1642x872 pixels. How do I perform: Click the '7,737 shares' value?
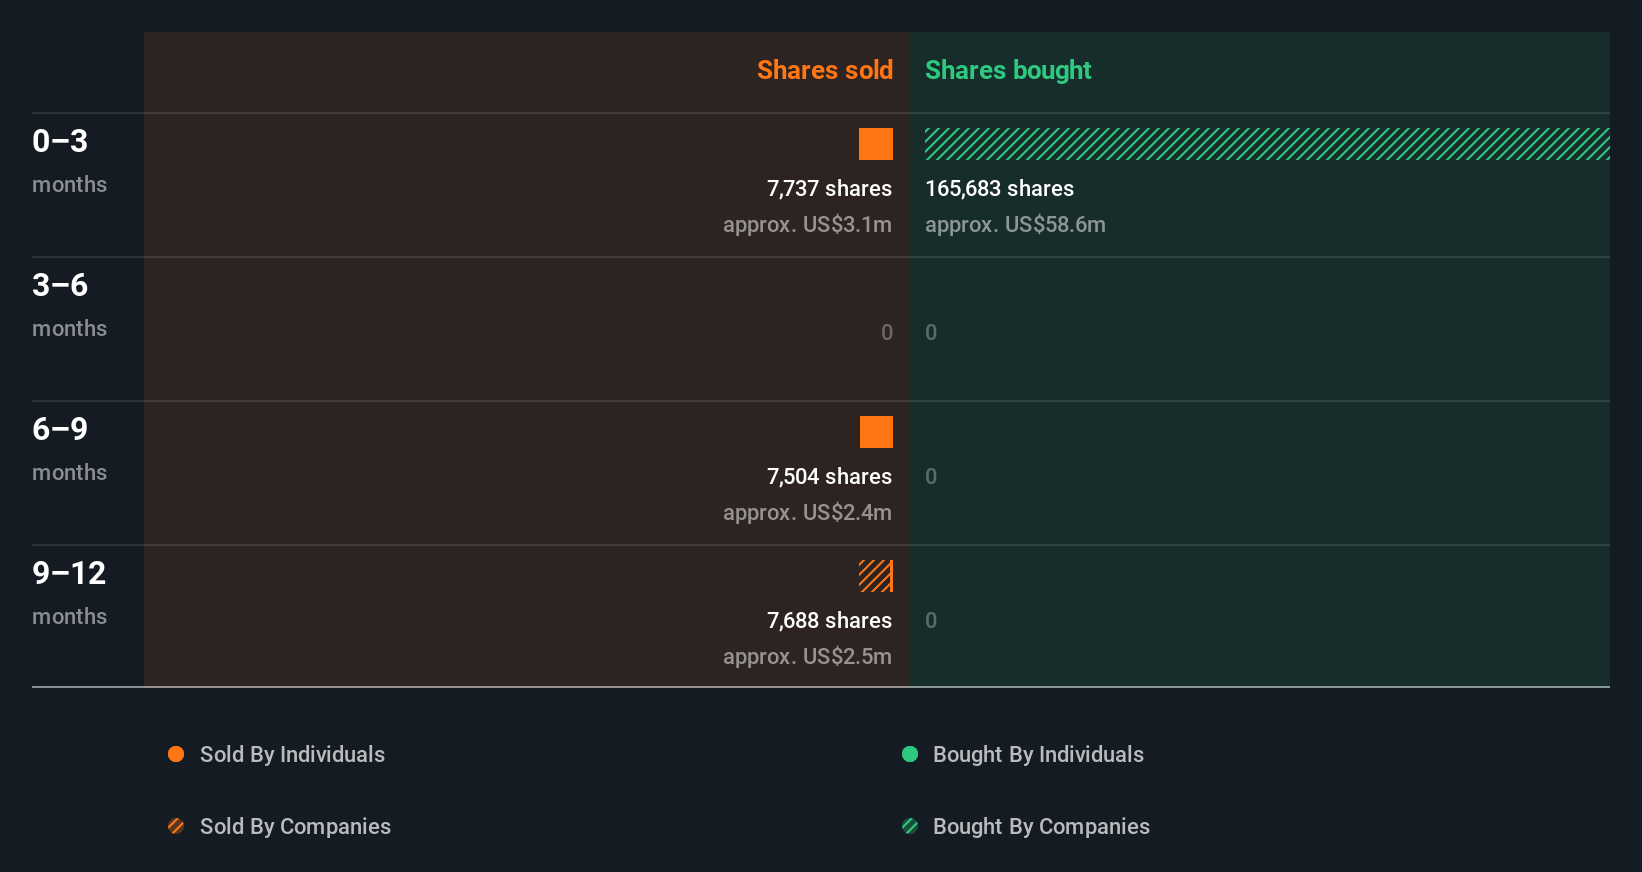(x=829, y=188)
